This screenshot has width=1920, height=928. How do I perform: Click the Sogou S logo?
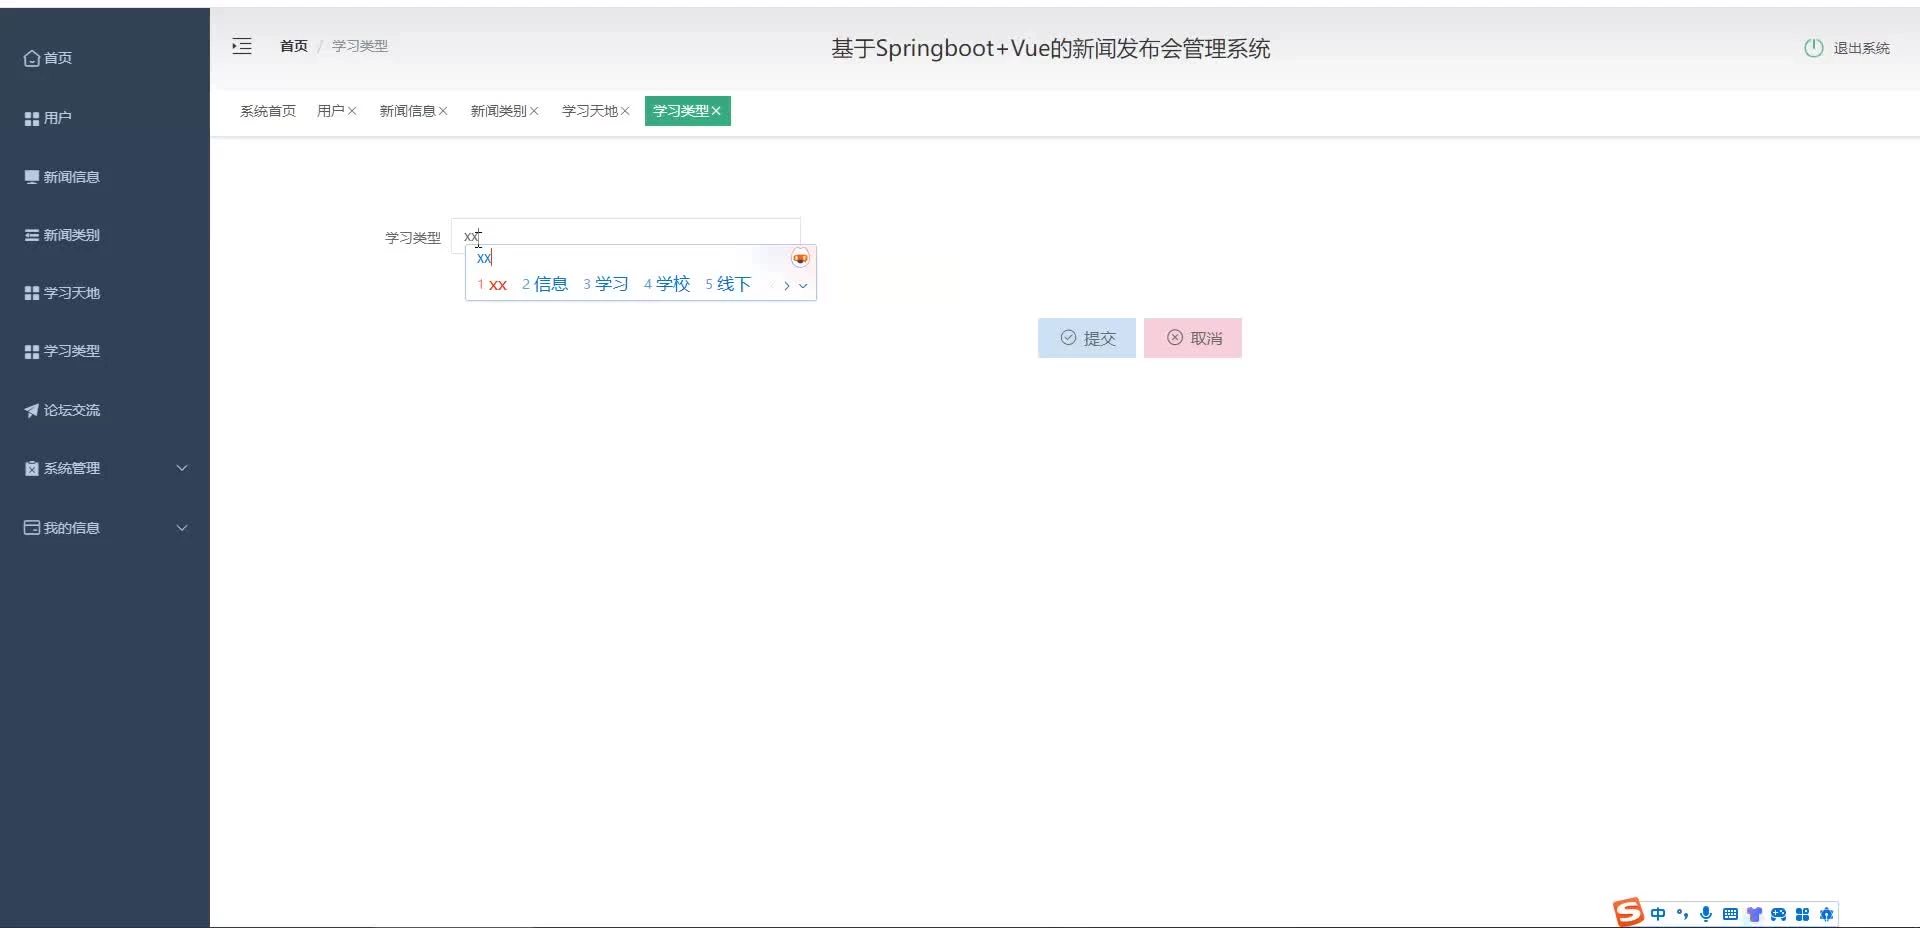(1628, 912)
